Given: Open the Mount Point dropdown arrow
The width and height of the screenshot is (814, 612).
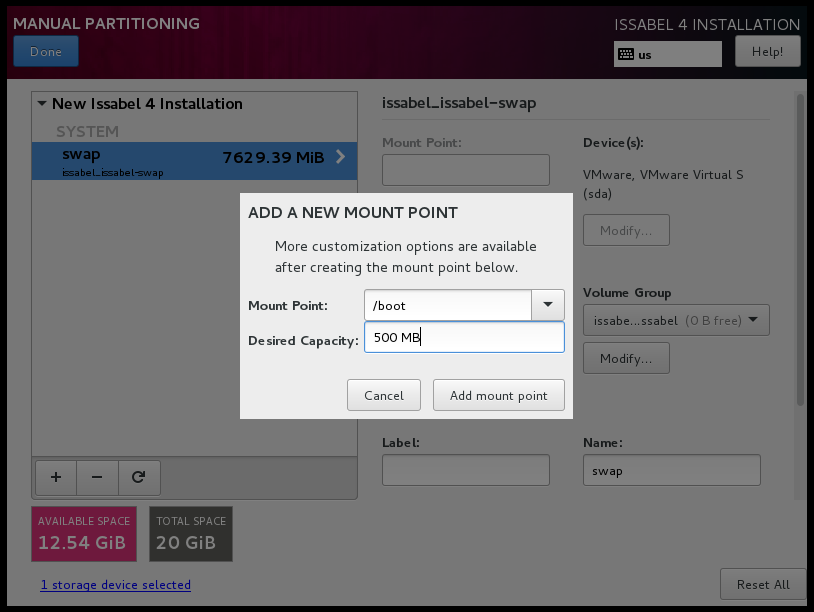Looking at the screenshot, I should 547,305.
